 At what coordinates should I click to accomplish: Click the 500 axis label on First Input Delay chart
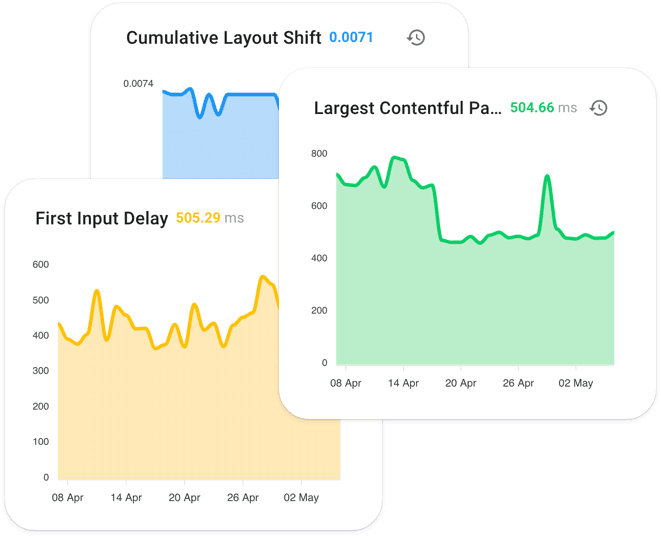pos(40,300)
